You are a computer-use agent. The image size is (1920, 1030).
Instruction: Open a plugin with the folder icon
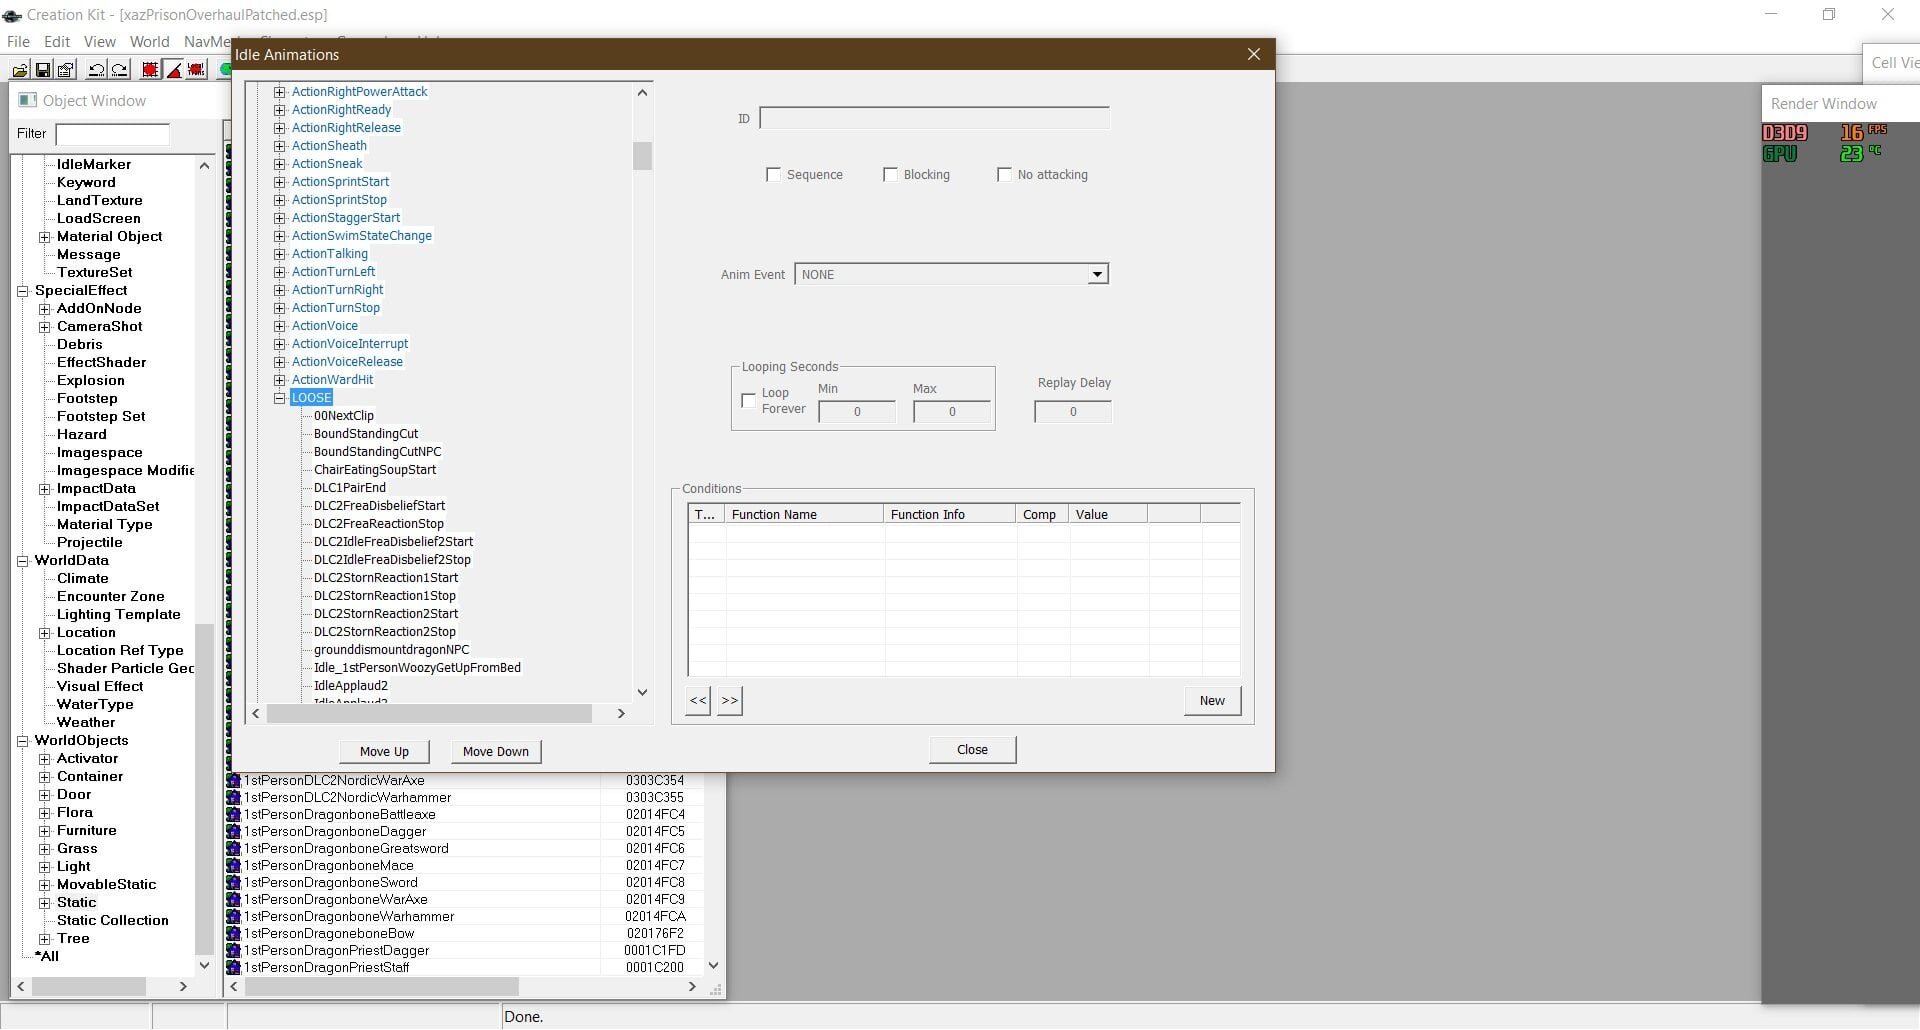pyautogui.click(x=20, y=70)
